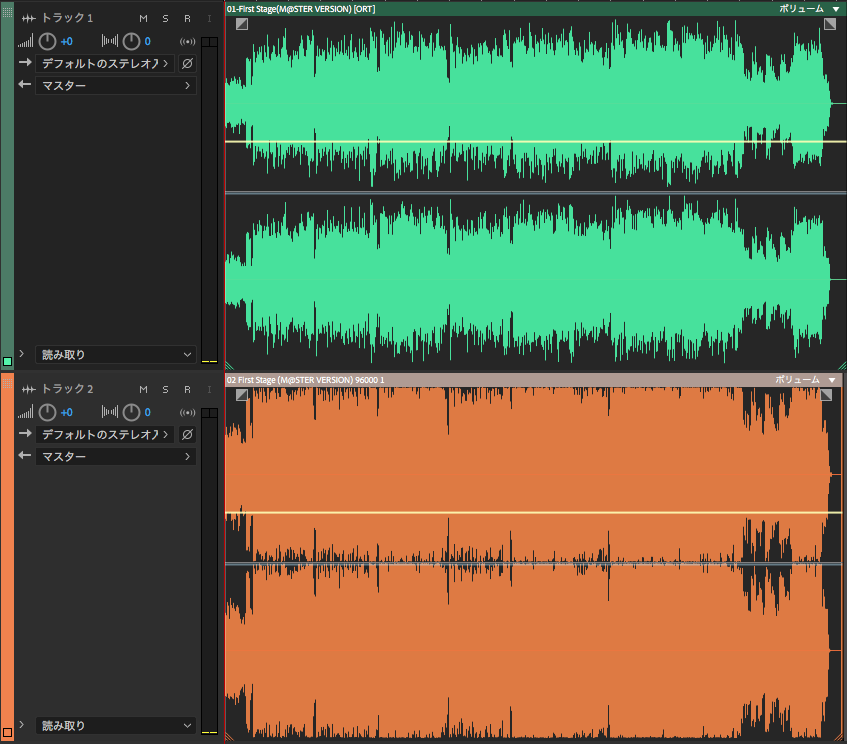The width and height of the screenshot is (847, 744).
Task: Click fade-out handle on clip 02
Action: pos(826,395)
